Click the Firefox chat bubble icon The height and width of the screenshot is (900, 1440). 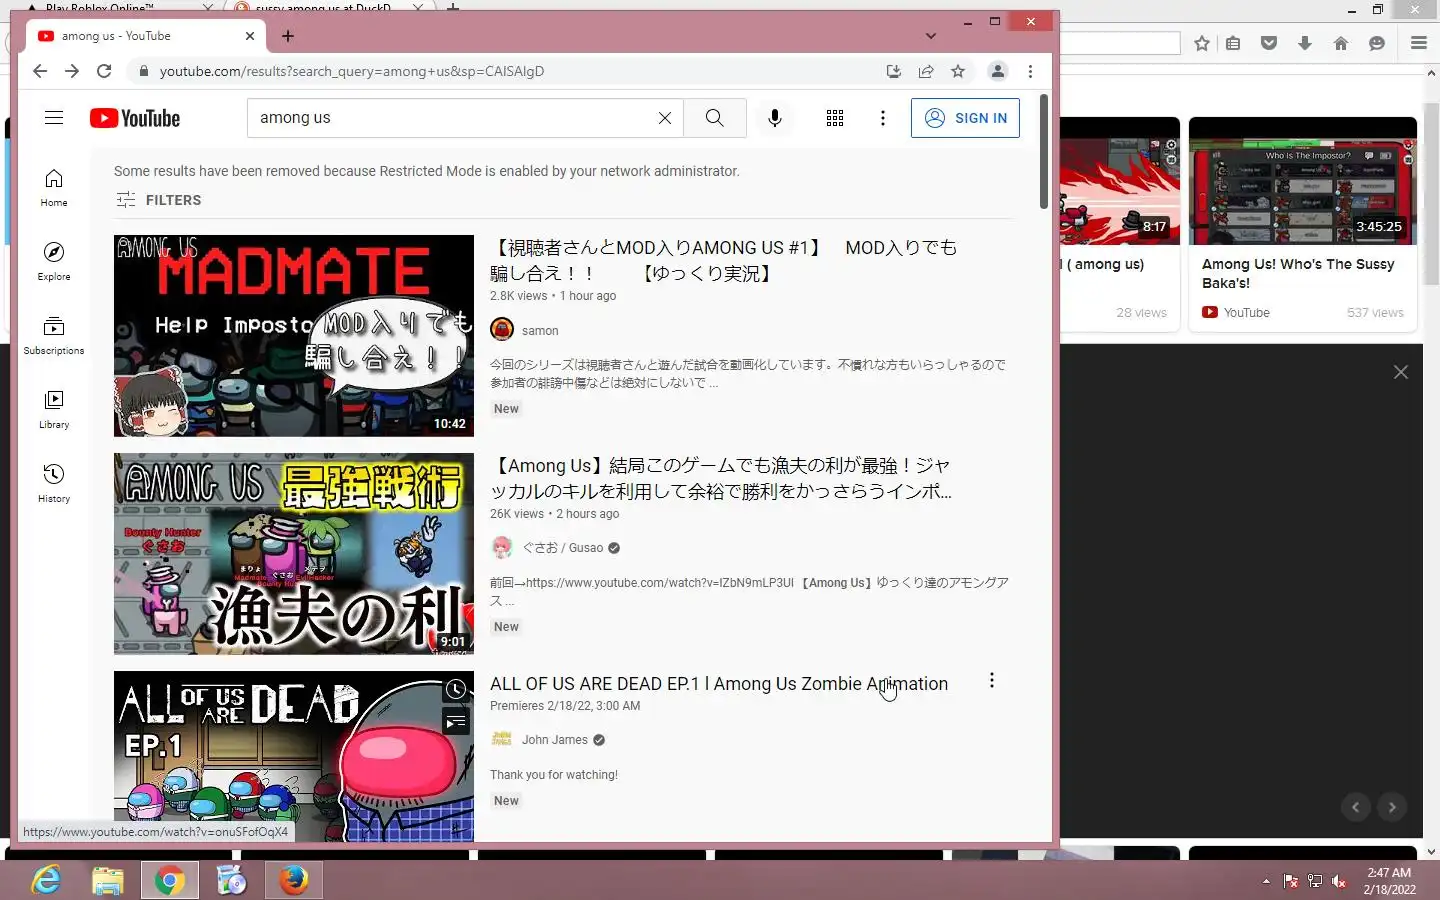[x=1377, y=43]
